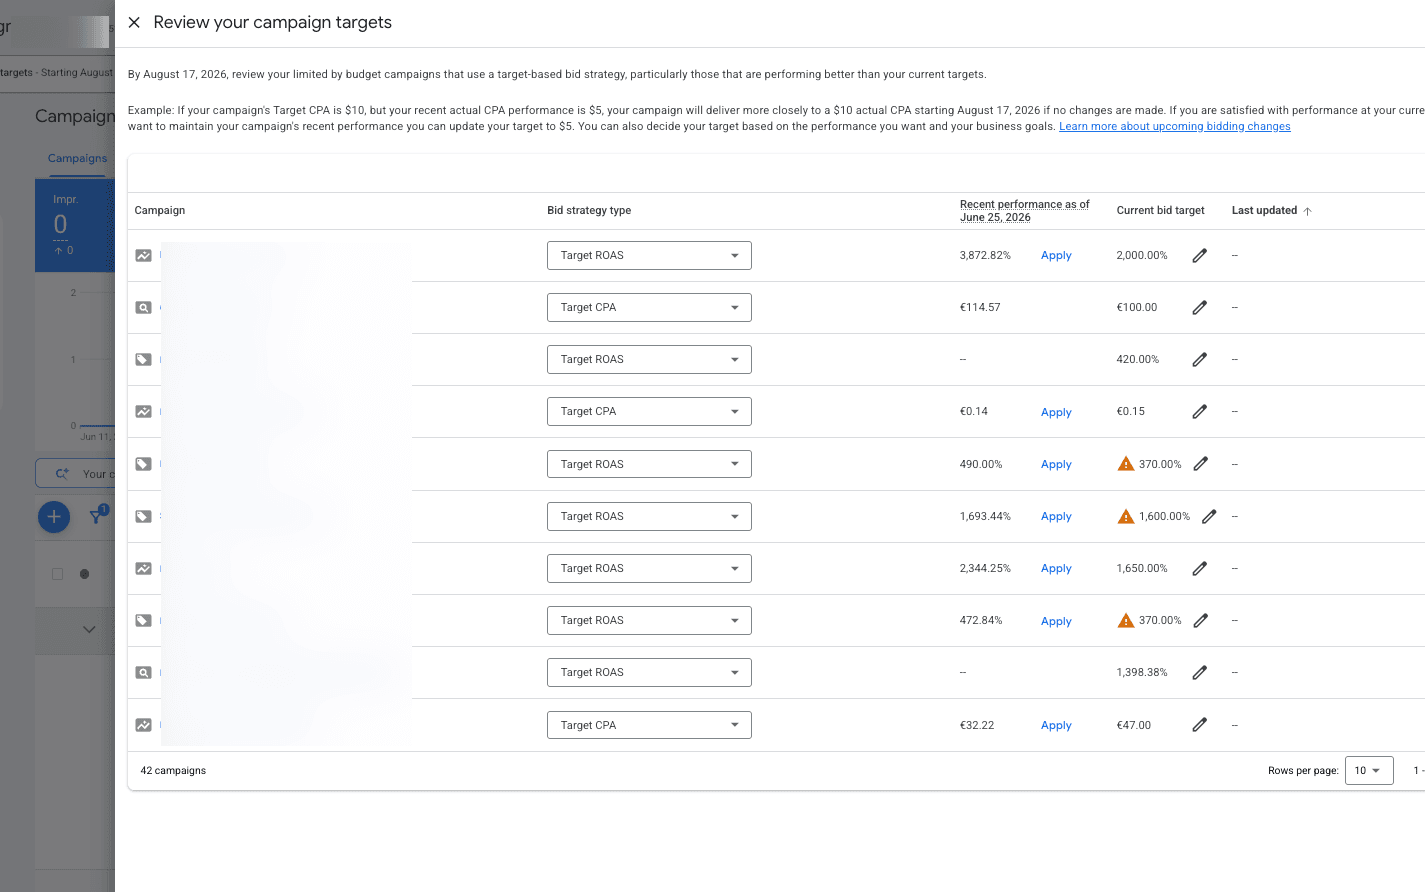Click the campaign icon in the €0.14 row
This screenshot has height=892, width=1425.
click(x=144, y=411)
